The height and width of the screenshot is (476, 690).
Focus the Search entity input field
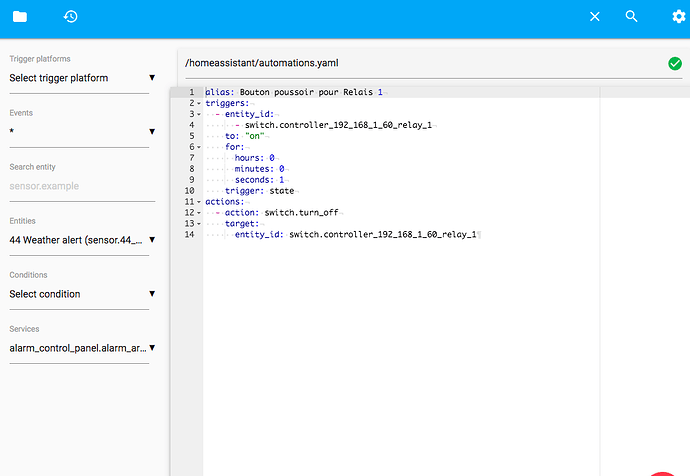pos(82,186)
